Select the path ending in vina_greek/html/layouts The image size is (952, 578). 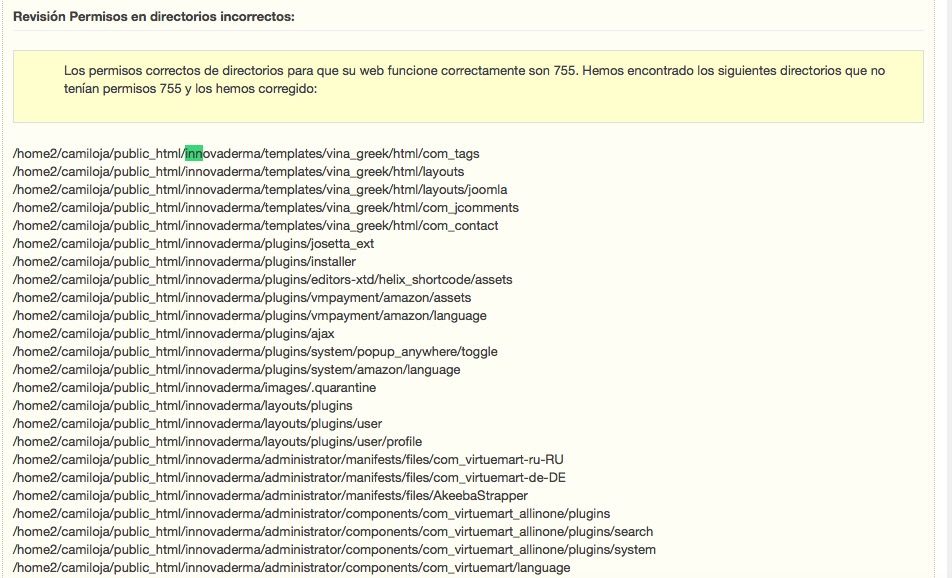pos(239,172)
